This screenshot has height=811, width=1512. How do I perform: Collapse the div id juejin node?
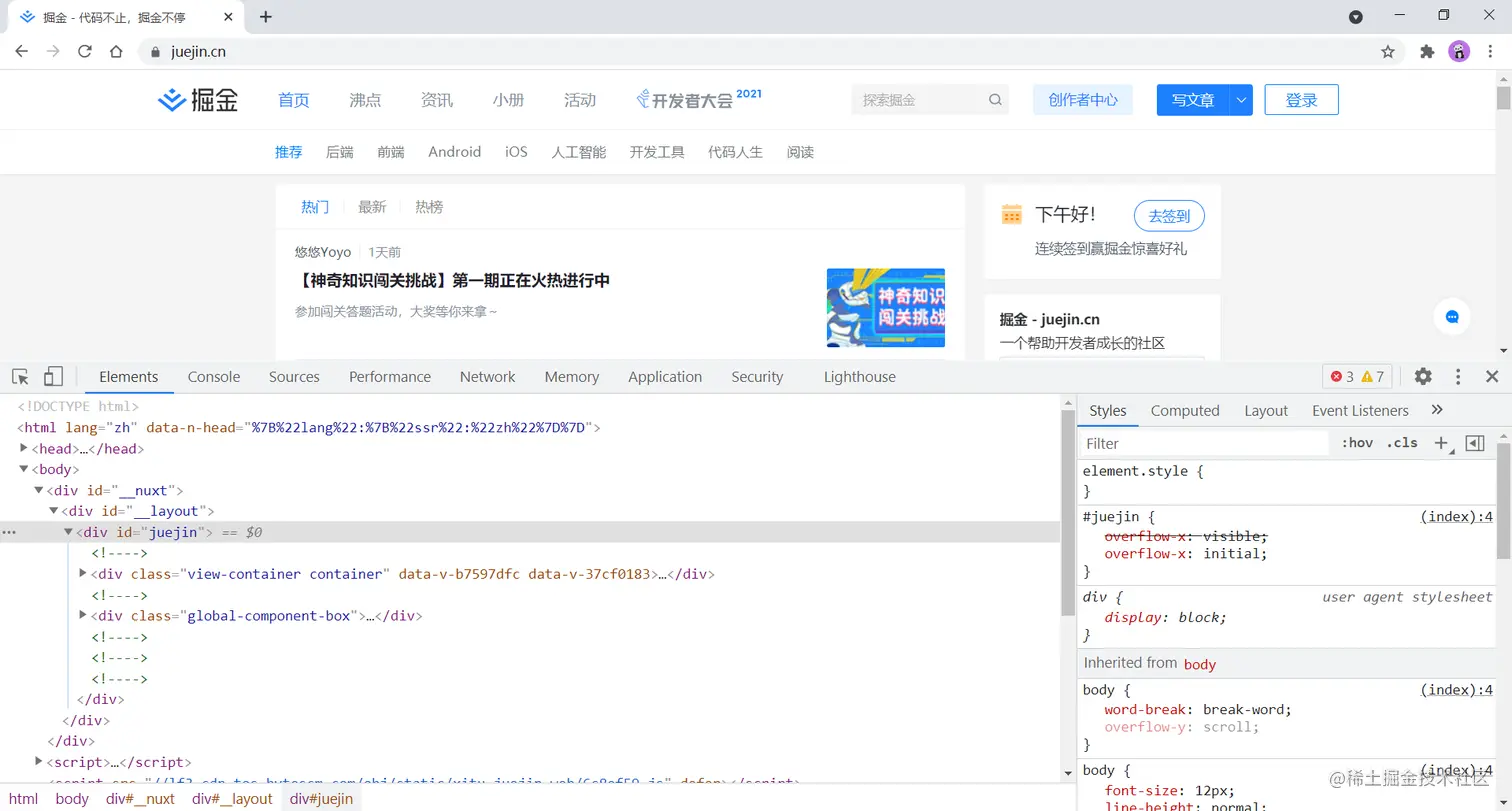(x=69, y=532)
